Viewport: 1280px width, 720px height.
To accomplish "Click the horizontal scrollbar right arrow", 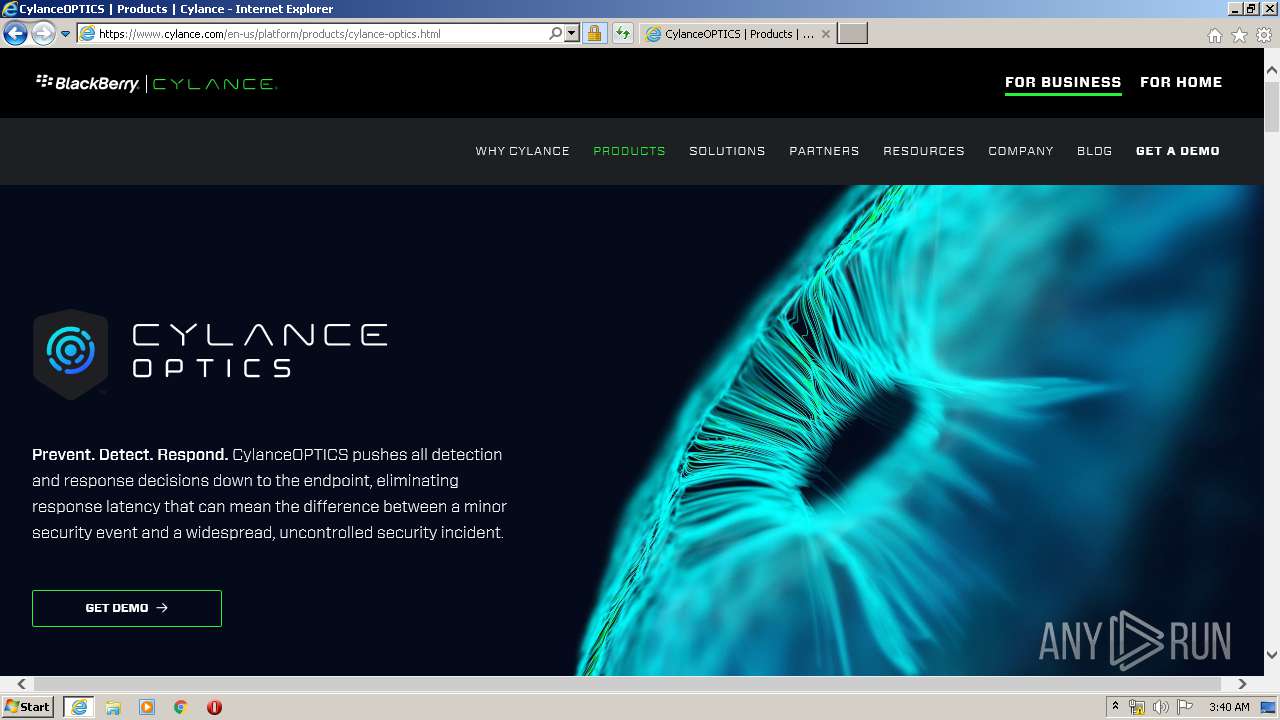I will pyautogui.click(x=1242, y=684).
